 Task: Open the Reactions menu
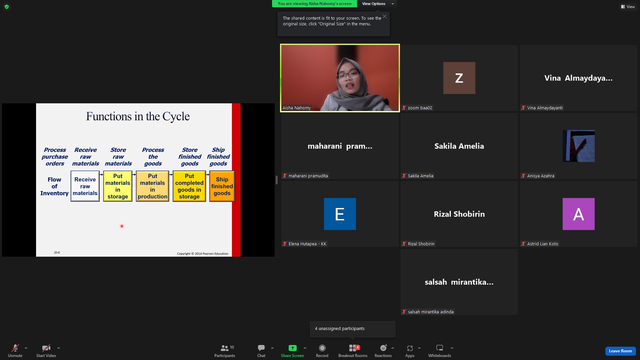[383, 350]
